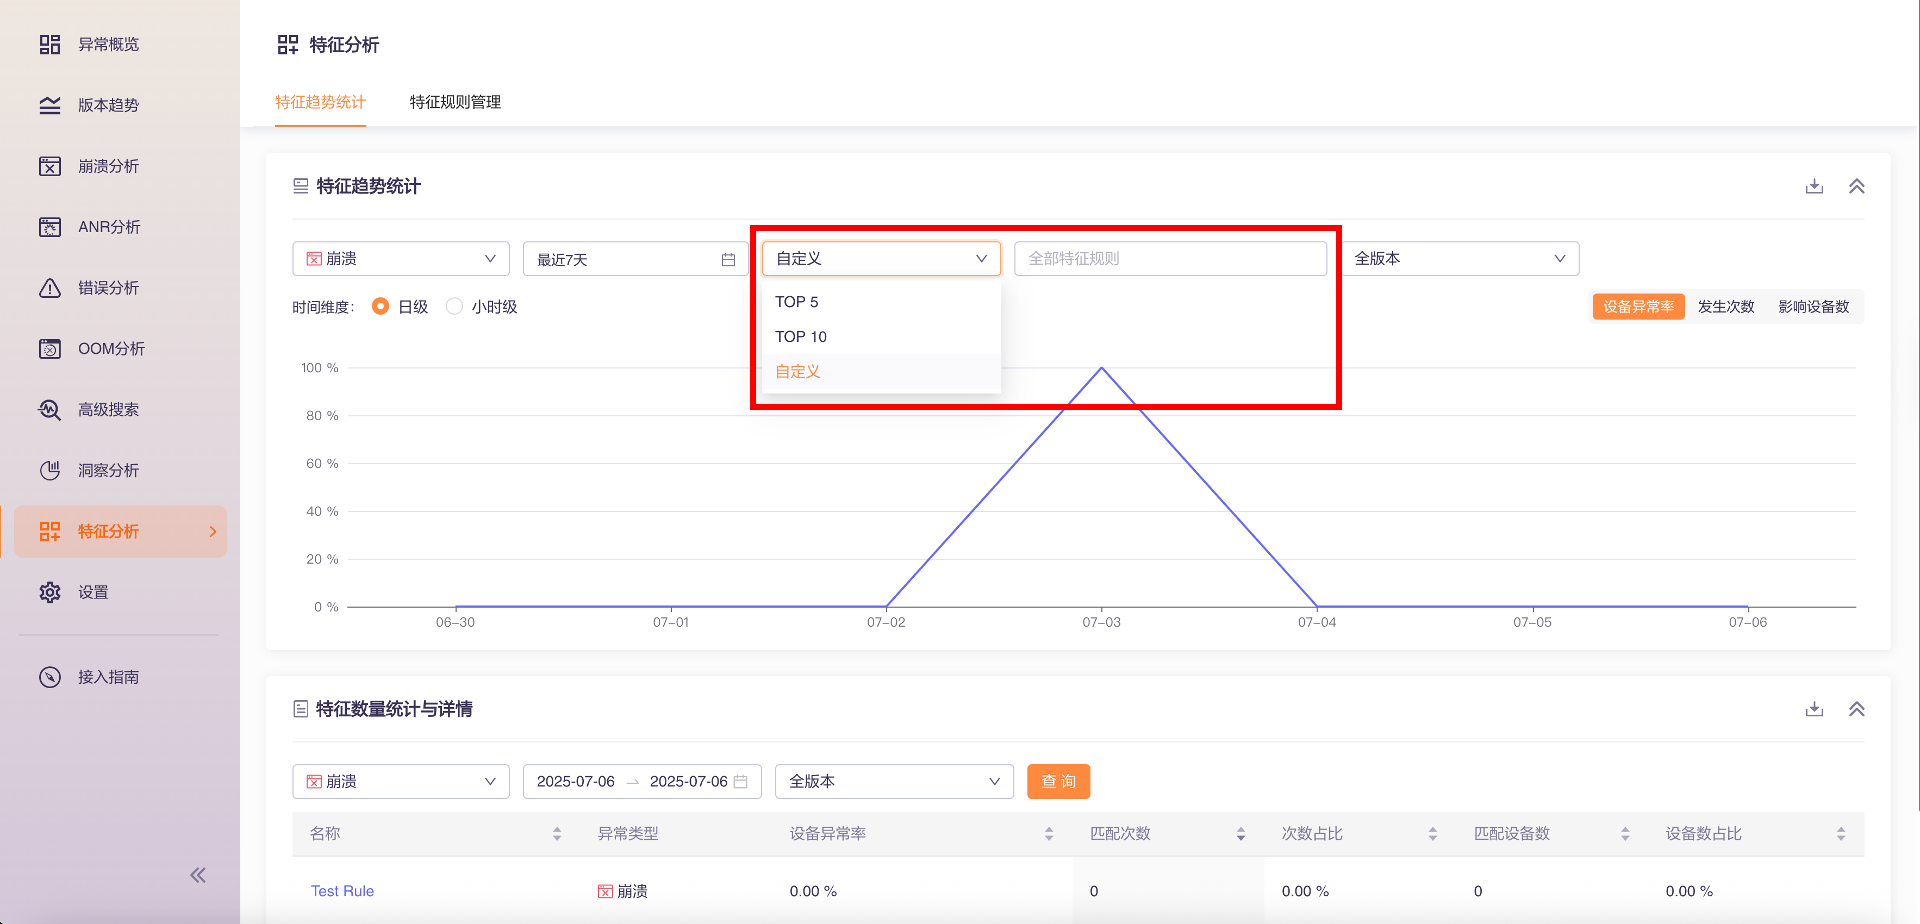Click the 查询 button
The width and height of the screenshot is (1920, 924).
(x=1058, y=782)
